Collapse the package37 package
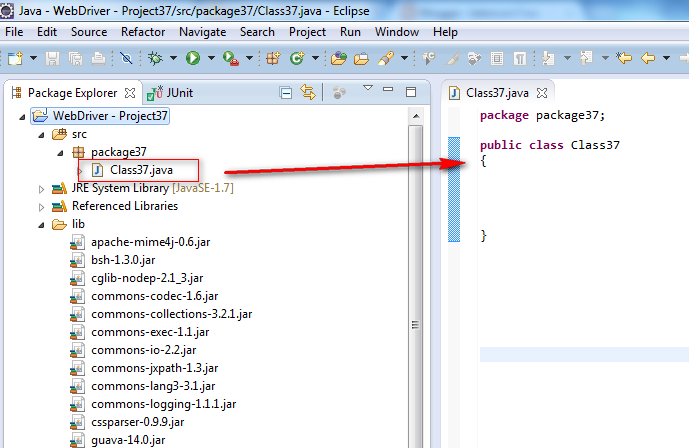 pos(61,153)
